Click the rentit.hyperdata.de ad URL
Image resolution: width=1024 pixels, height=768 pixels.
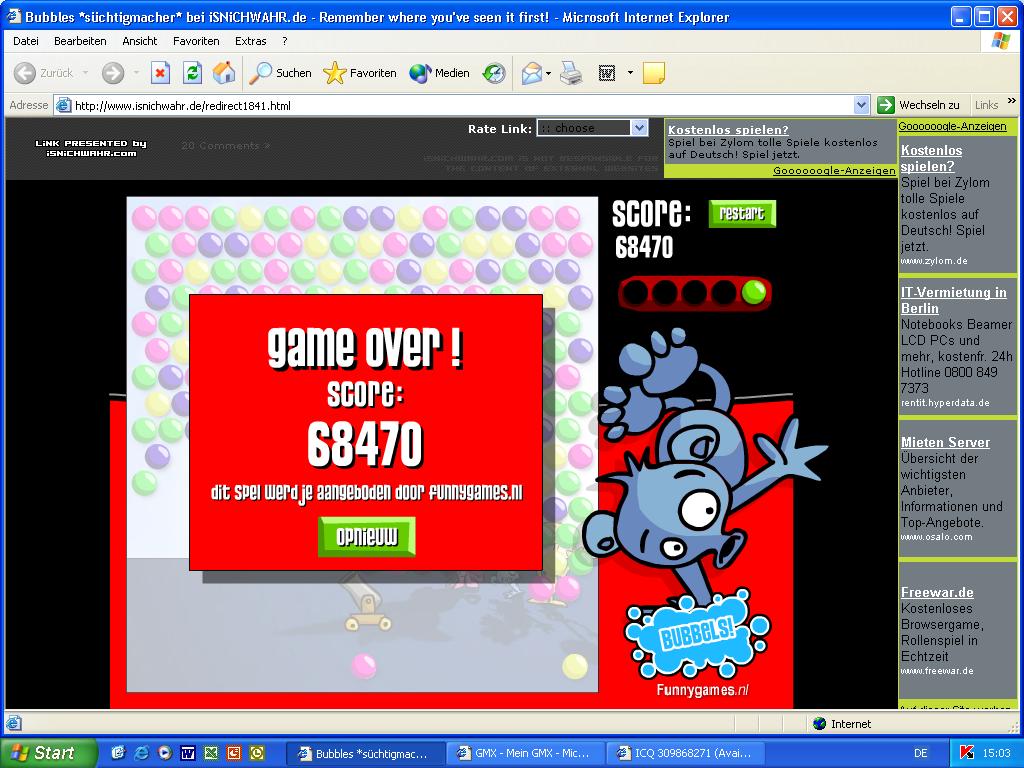coord(945,403)
